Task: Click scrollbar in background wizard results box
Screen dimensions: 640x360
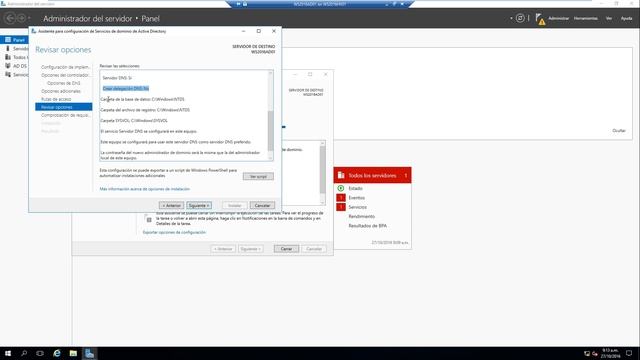Action: tap(322, 169)
